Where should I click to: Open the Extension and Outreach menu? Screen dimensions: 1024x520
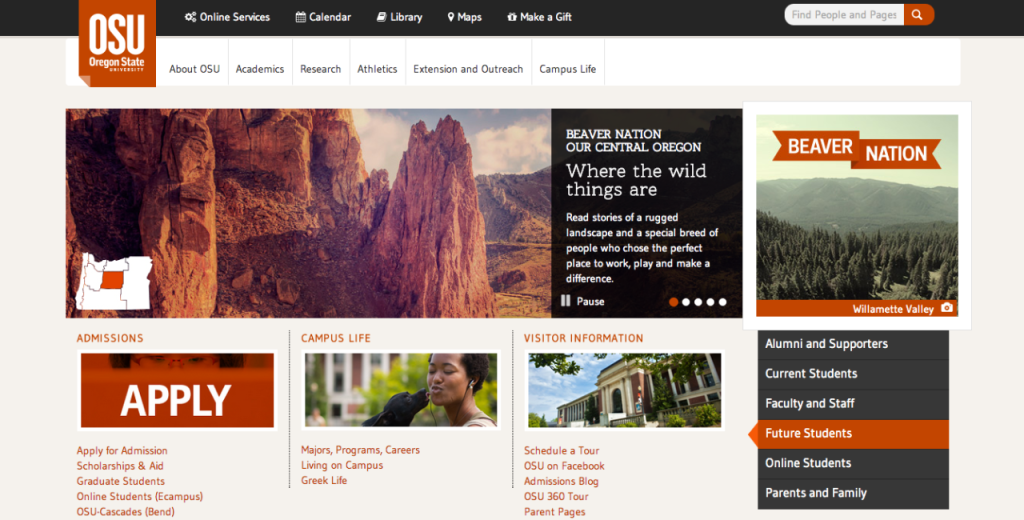[468, 69]
